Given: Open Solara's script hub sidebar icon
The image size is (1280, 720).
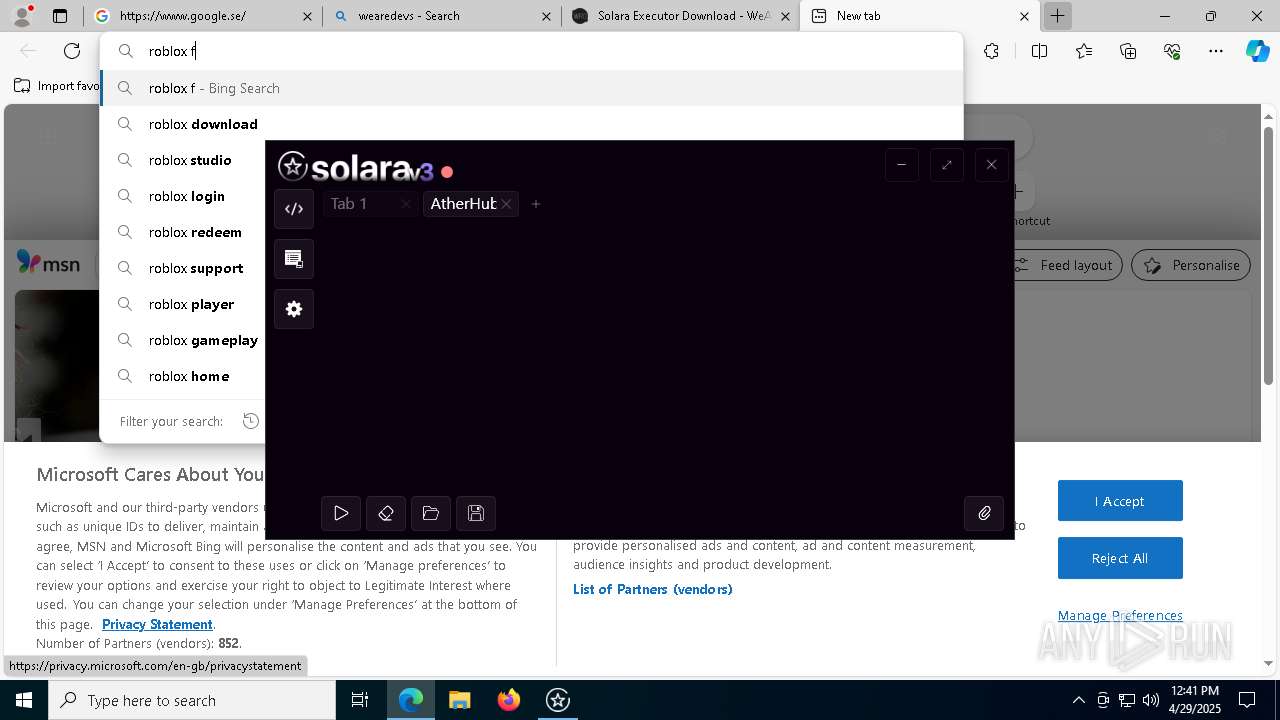Looking at the screenshot, I should [294, 259].
